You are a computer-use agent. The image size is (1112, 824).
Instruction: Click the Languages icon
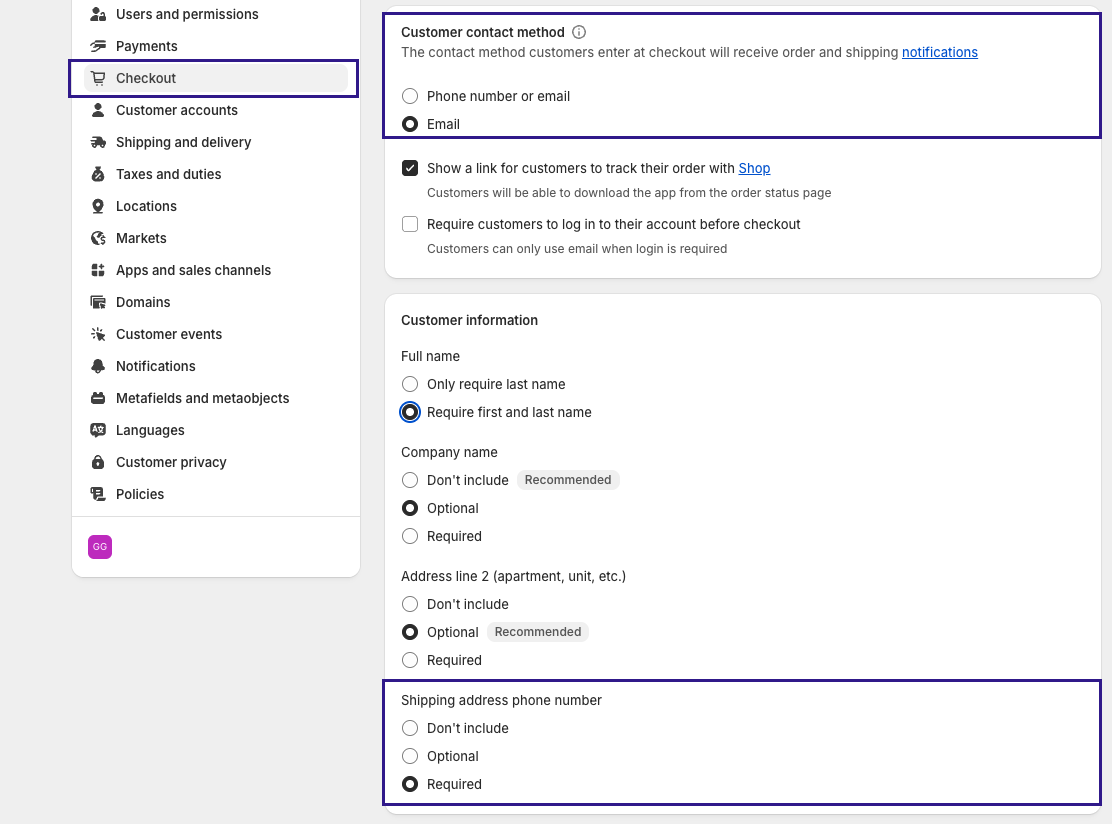click(x=99, y=430)
